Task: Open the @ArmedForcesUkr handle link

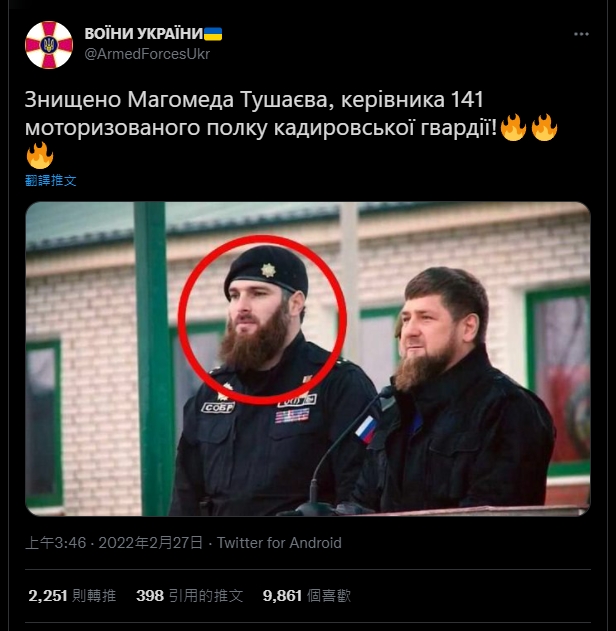Action: tap(147, 54)
